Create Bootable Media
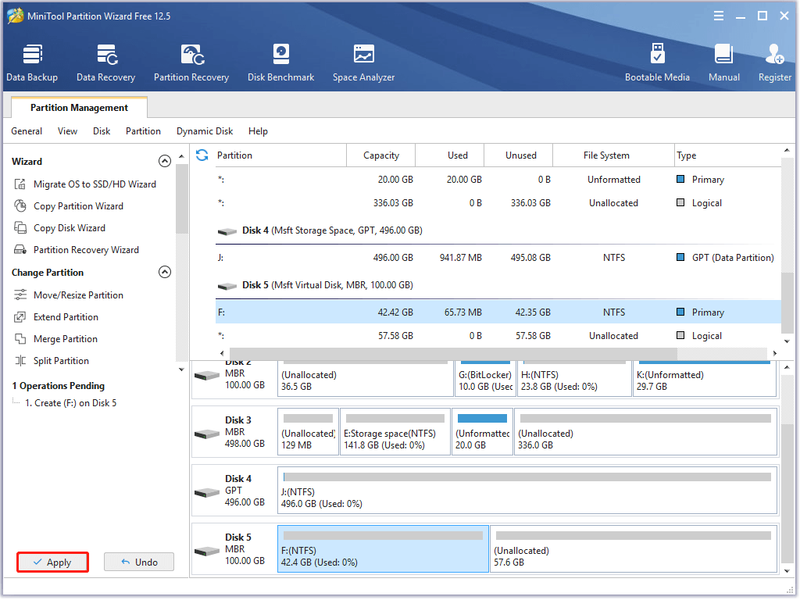Viewport: 800px width, 600px height. pos(657,63)
